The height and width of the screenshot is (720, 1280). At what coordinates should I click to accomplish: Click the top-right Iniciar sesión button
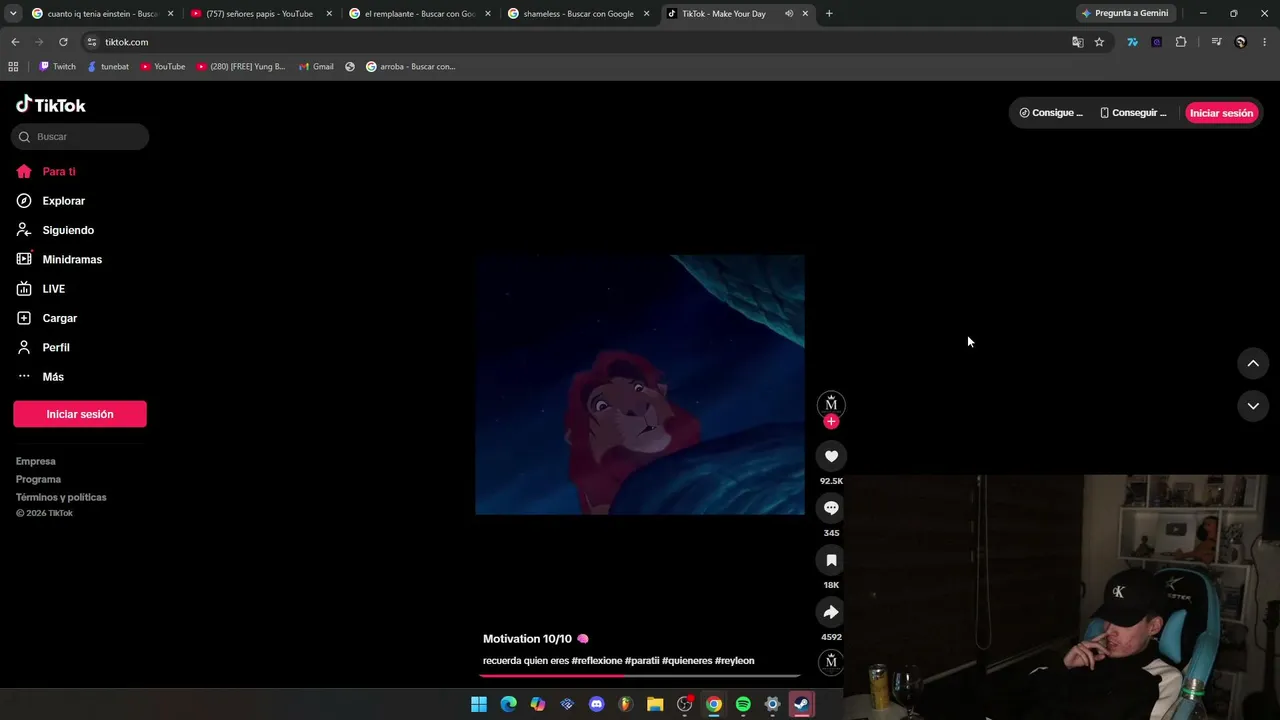tap(1221, 113)
